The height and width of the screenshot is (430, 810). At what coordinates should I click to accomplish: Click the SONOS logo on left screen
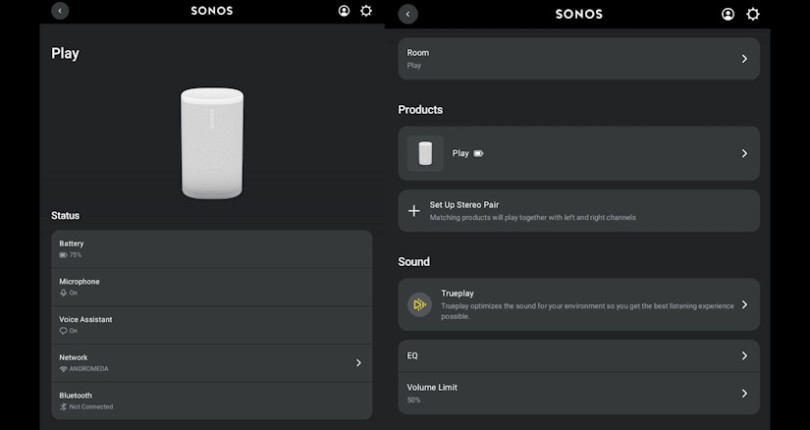[x=212, y=10]
